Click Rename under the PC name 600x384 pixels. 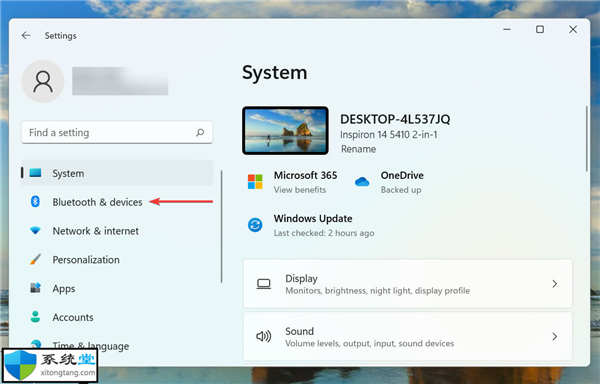click(x=359, y=149)
